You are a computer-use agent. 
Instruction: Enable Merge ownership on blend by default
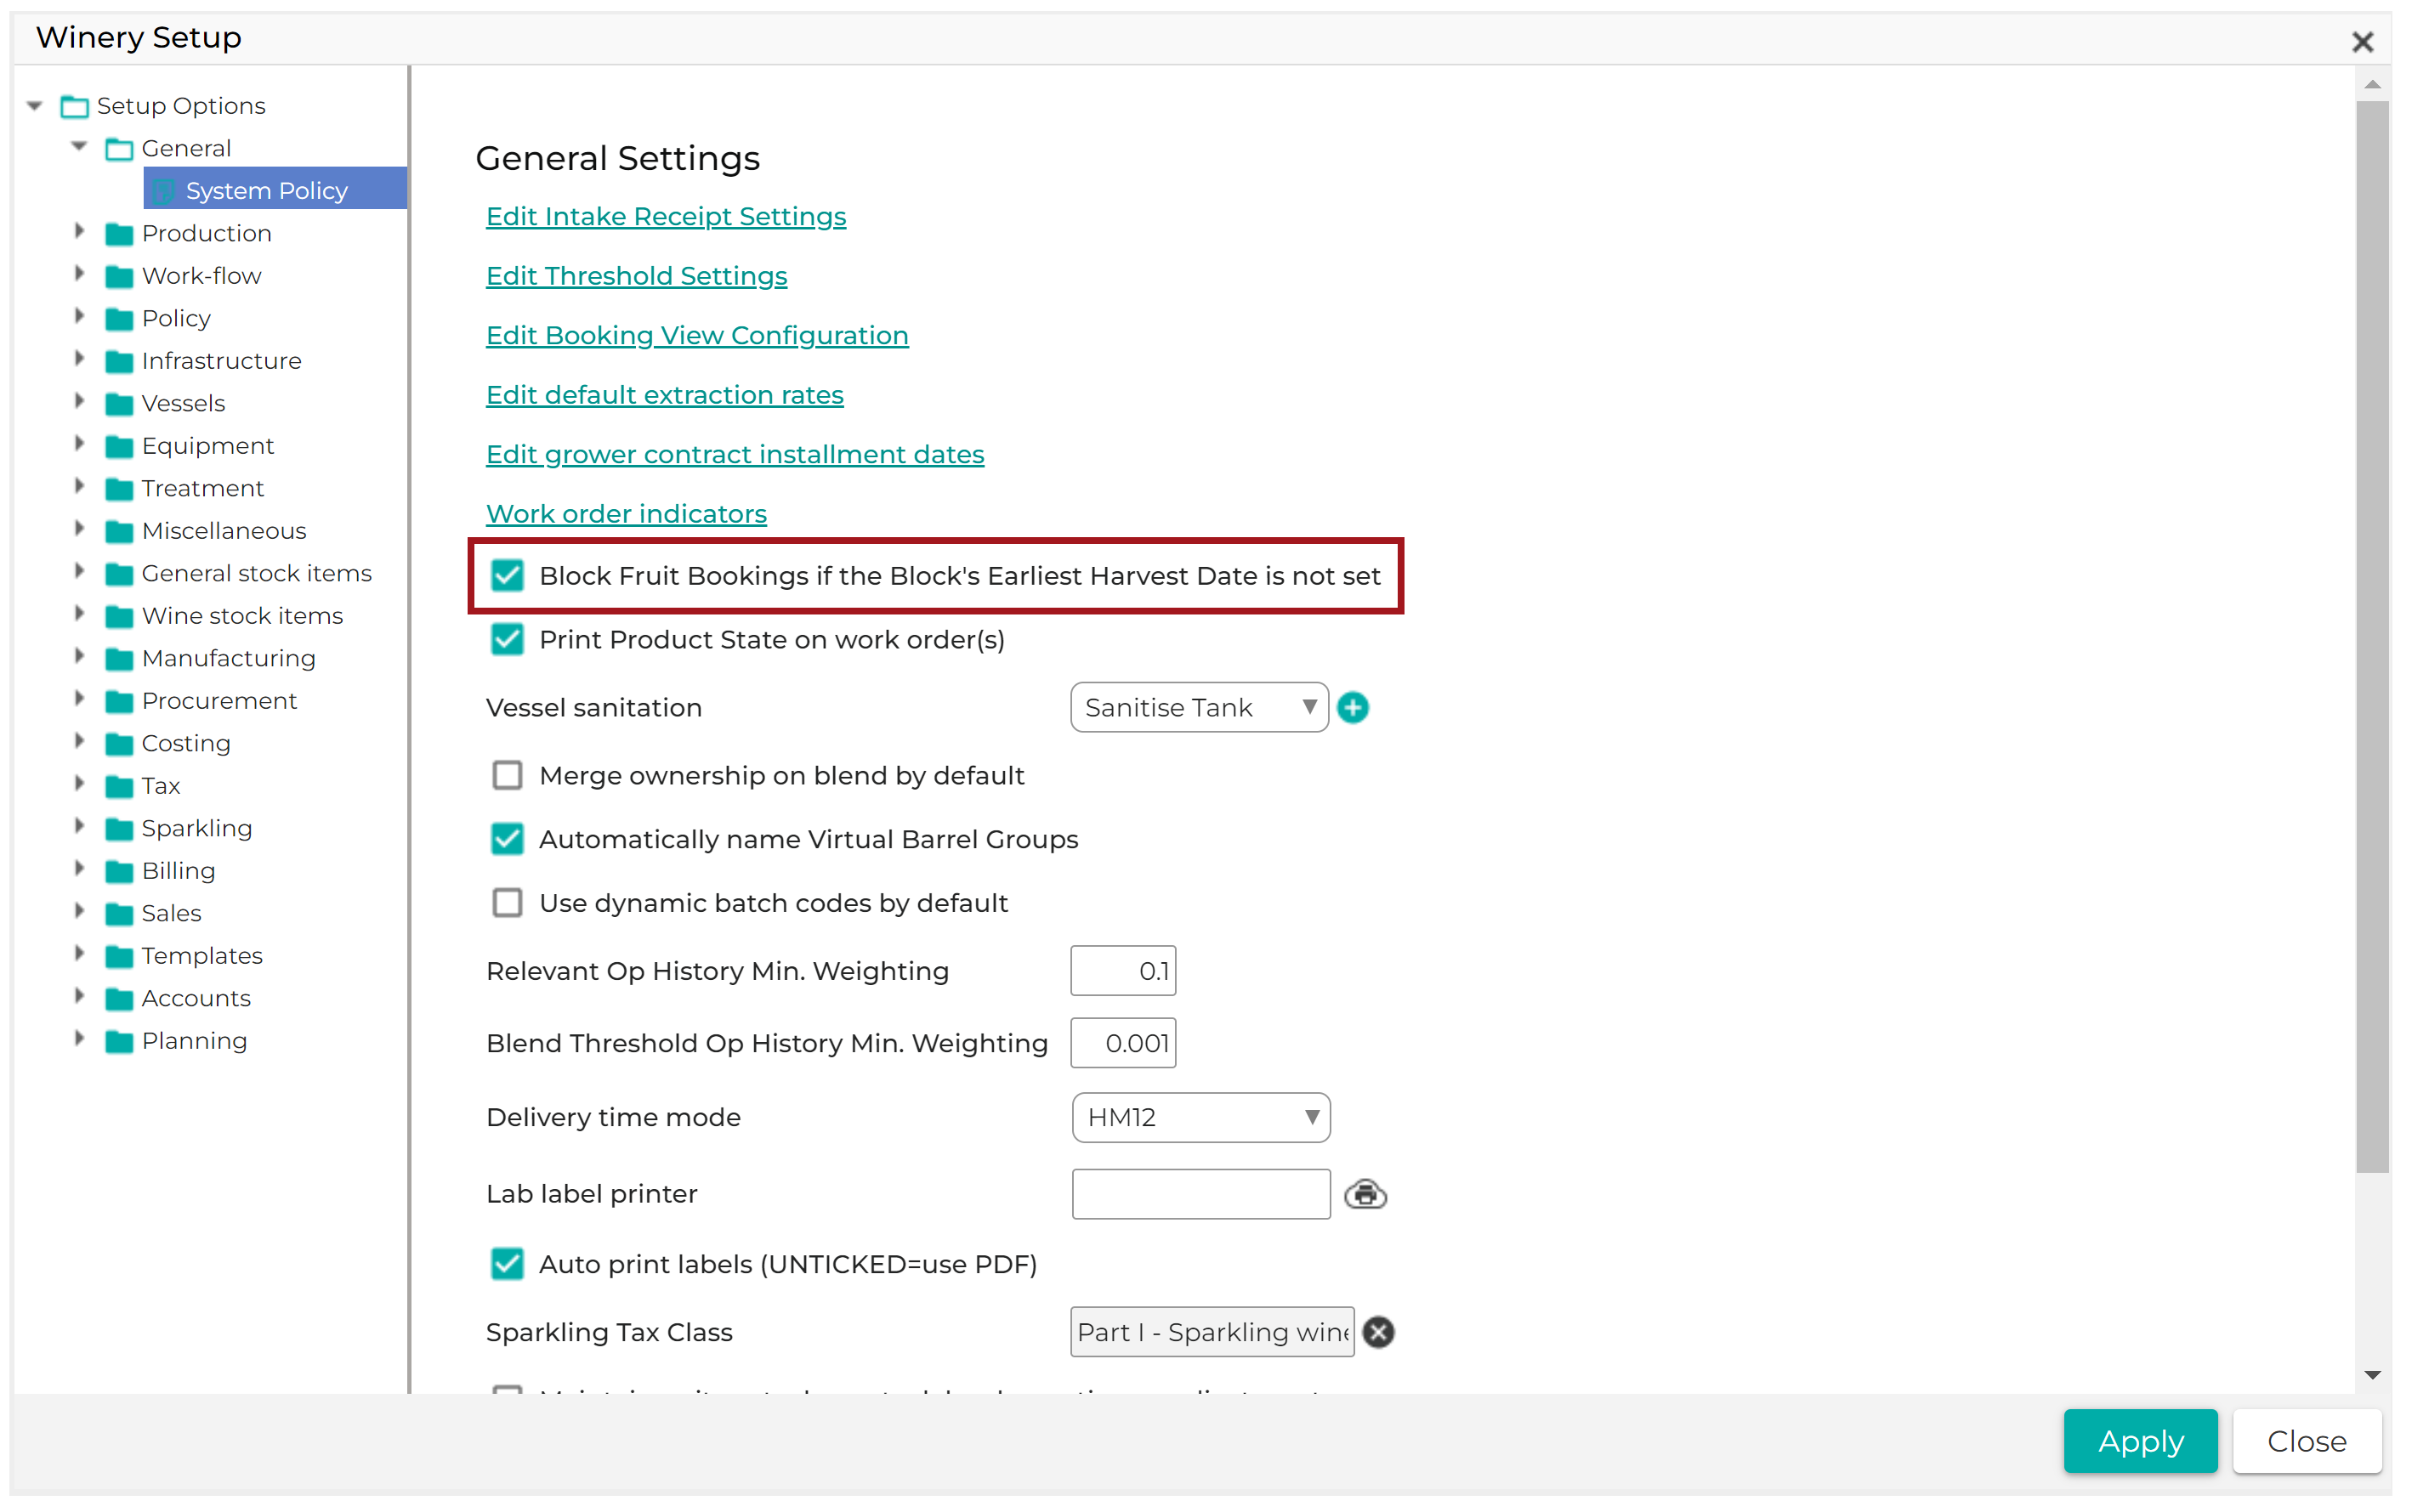click(507, 776)
